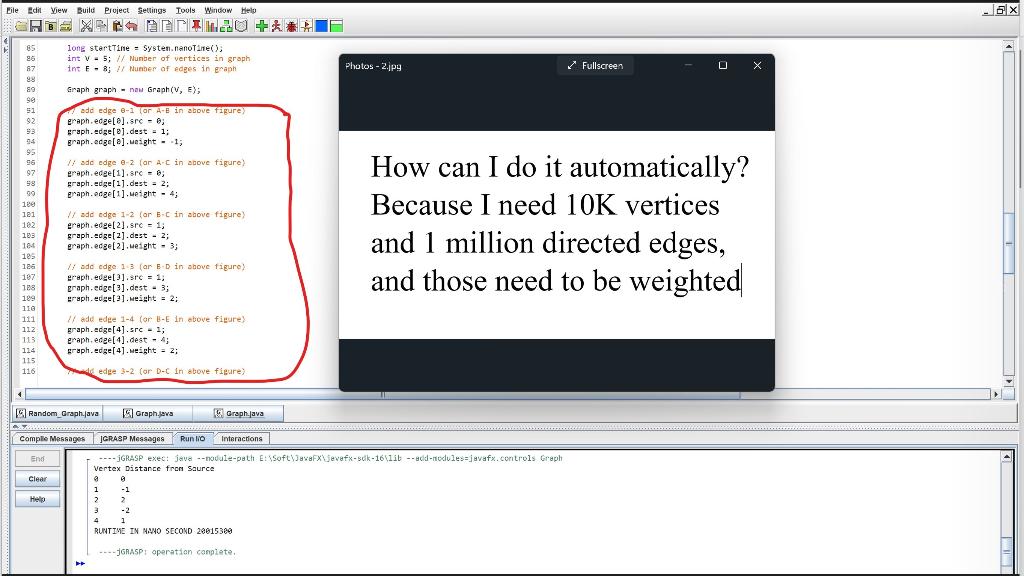Click the code line 'Graph graph = new Graph(V, E);'
Screen dimensions: 1024x576
(134, 89)
